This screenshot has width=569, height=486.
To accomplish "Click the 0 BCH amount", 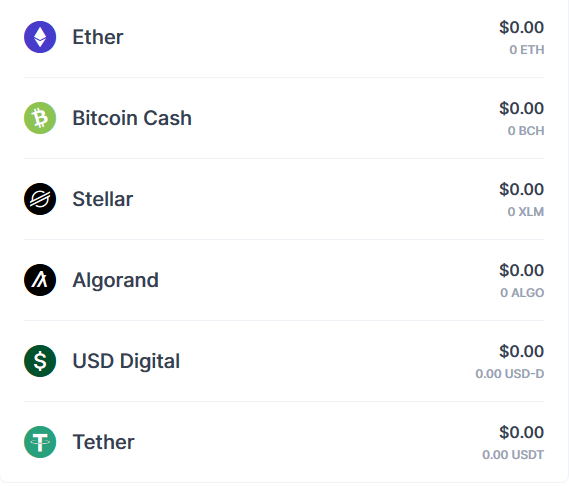I will (526, 131).
